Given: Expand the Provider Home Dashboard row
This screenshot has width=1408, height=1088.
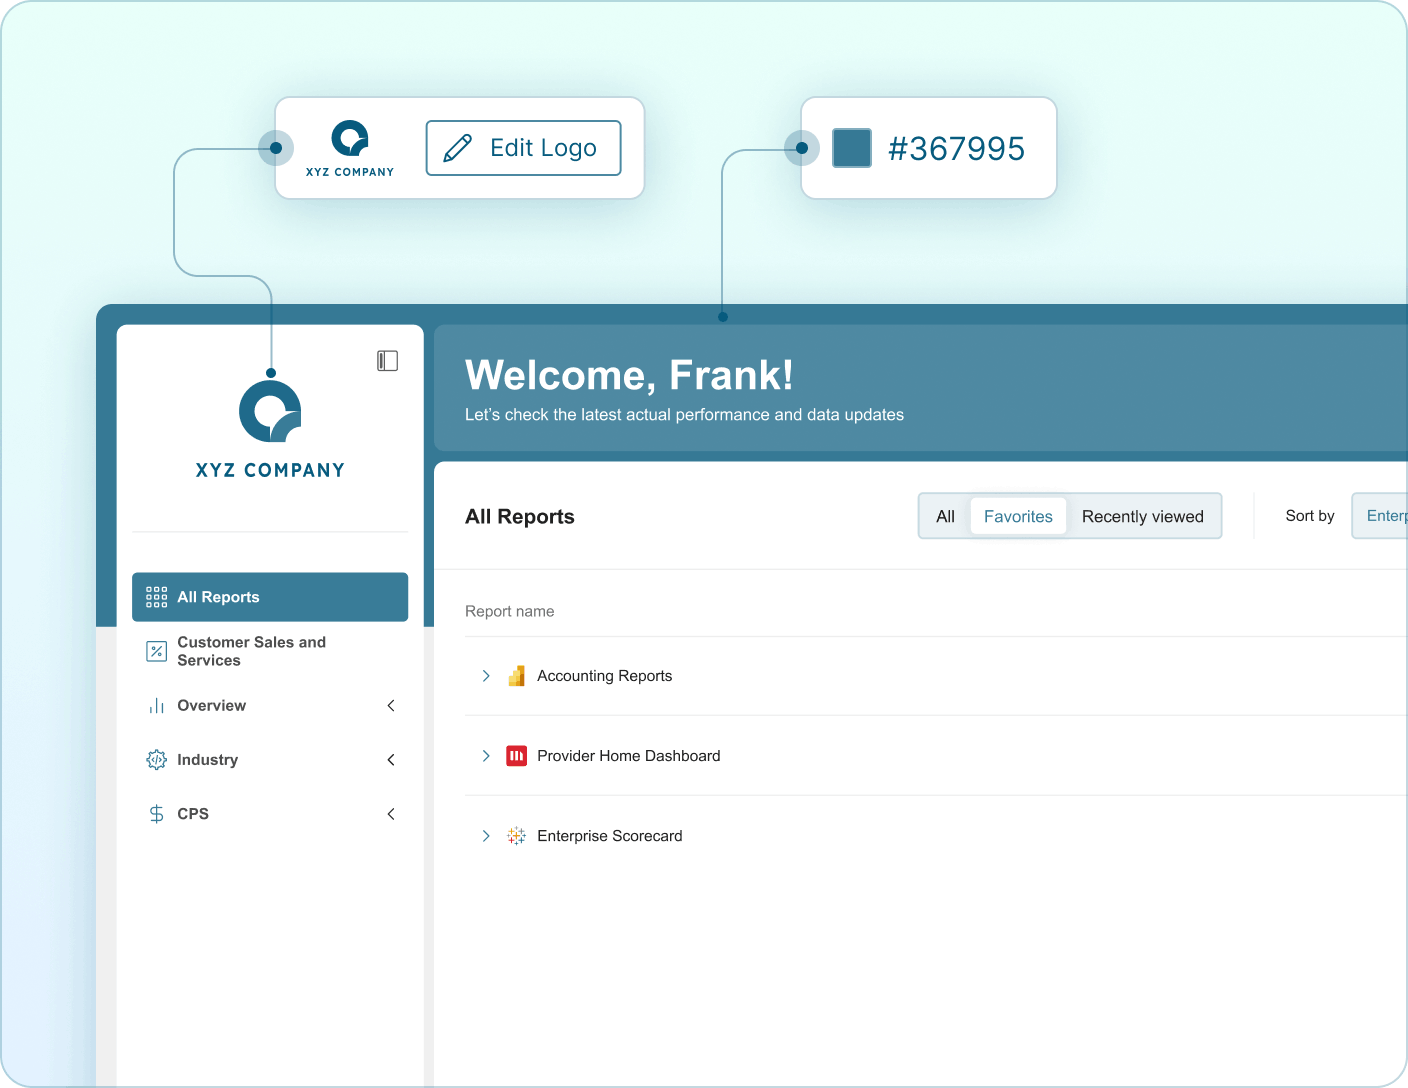Looking at the screenshot, I should 486,756.
